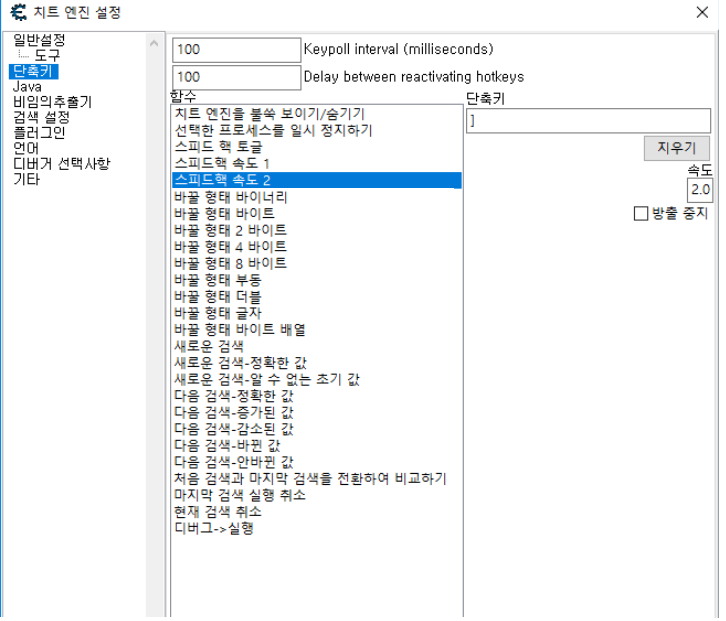Open 기타 settings page
Viewport: 726px width, 621px height.
pos(26,180)
